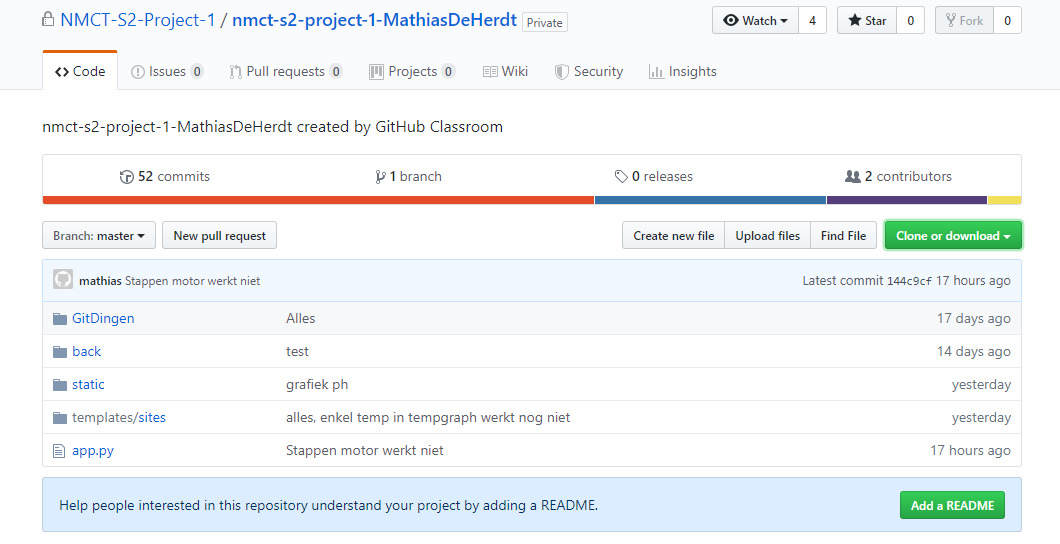Screen dimensions: 1060x544
Task: Open the Projects tab
Action: coord(412,71)
